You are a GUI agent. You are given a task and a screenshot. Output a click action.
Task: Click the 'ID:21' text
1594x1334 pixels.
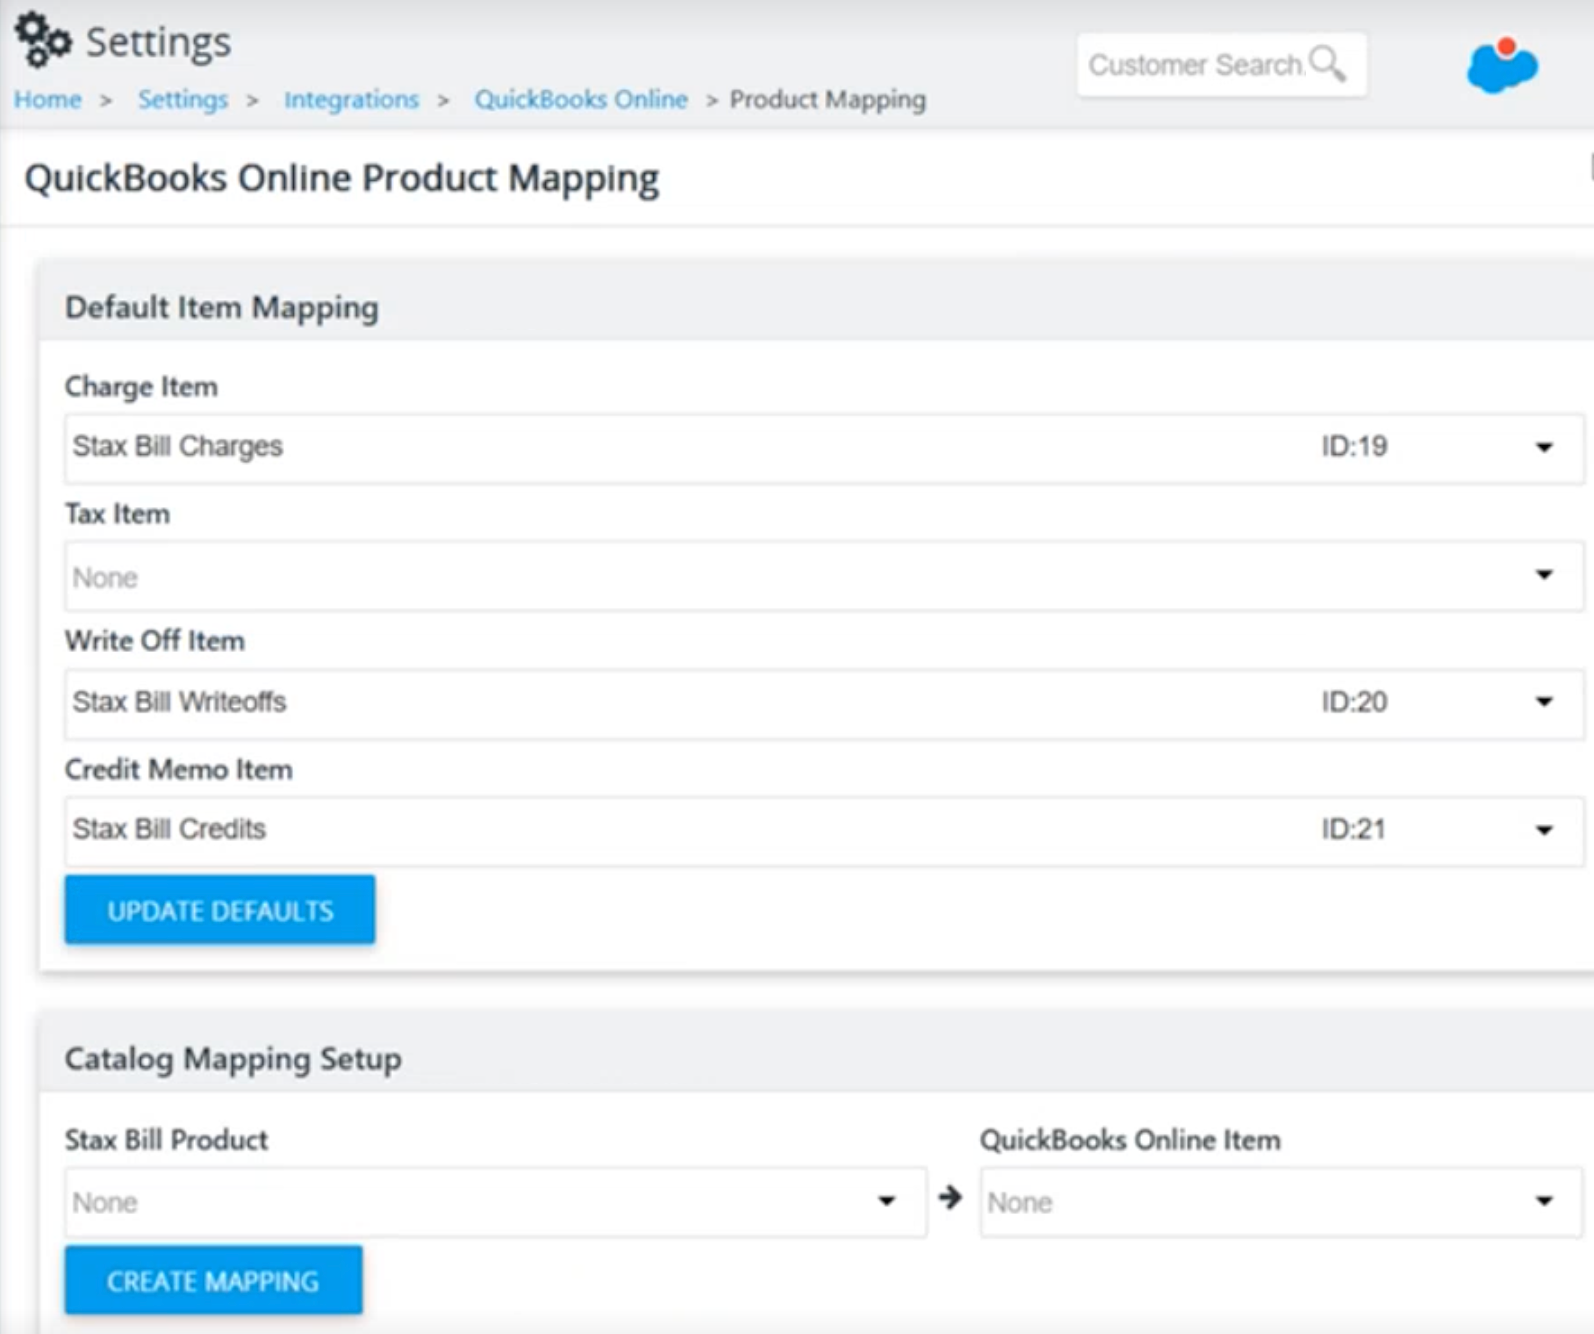tap(1353, 829)
